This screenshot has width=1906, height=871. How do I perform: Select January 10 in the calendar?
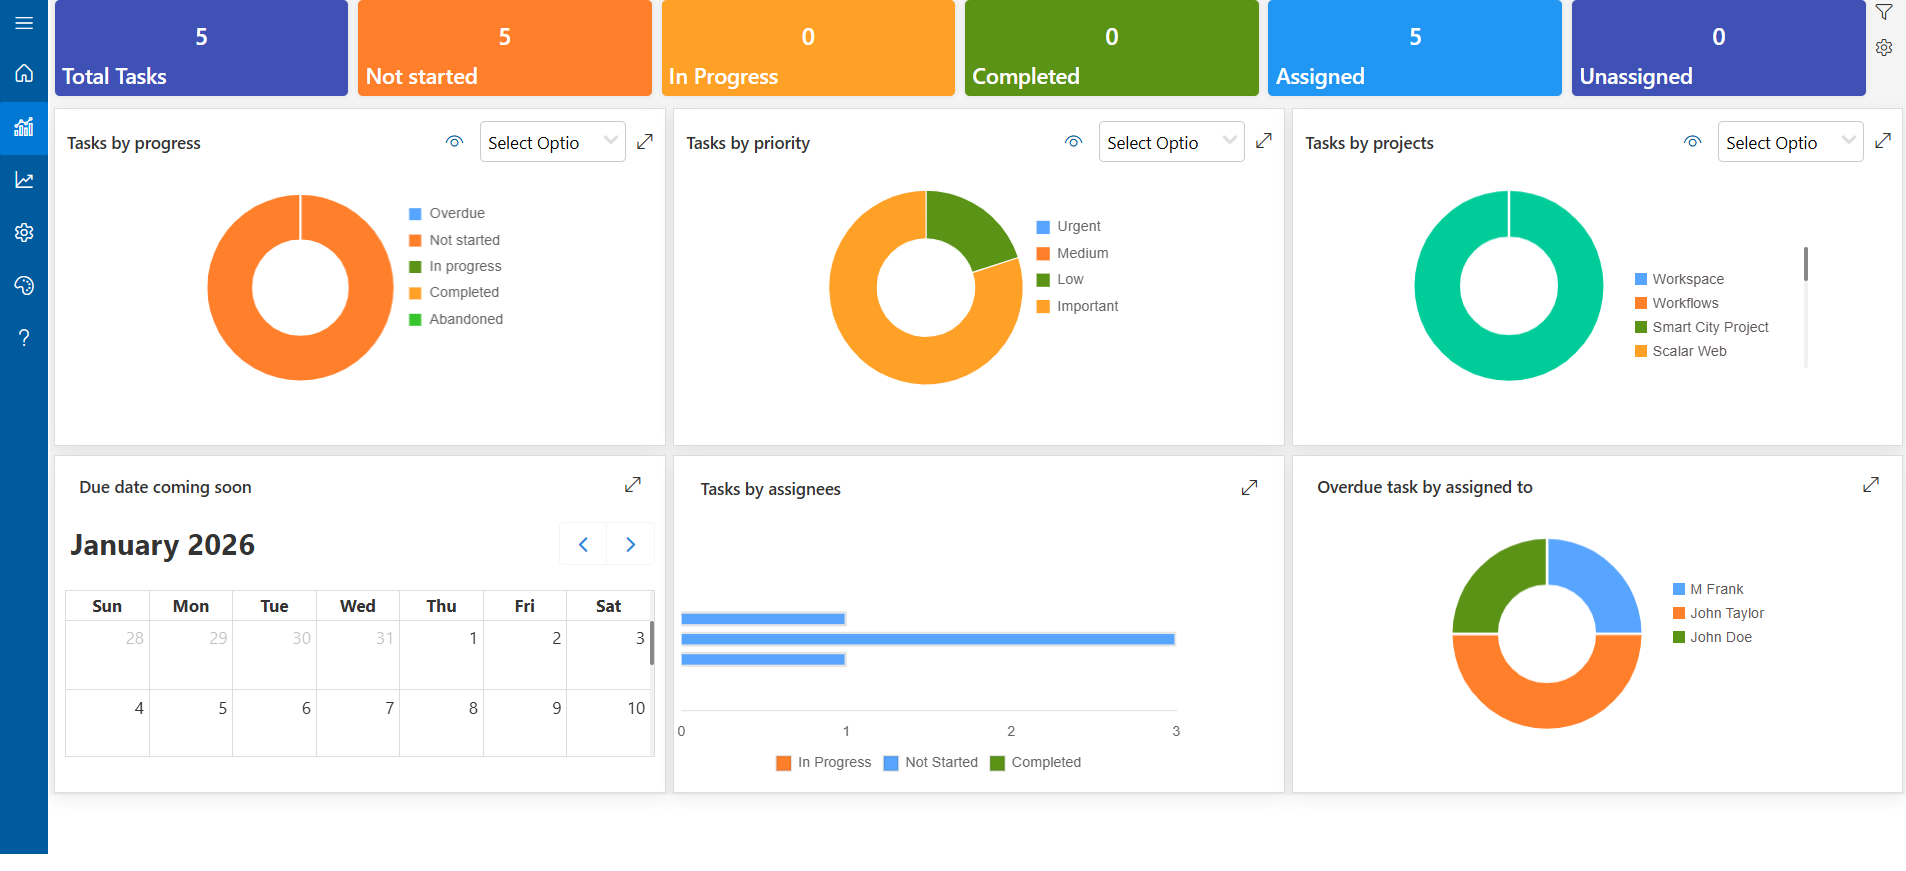click(609, 723)
